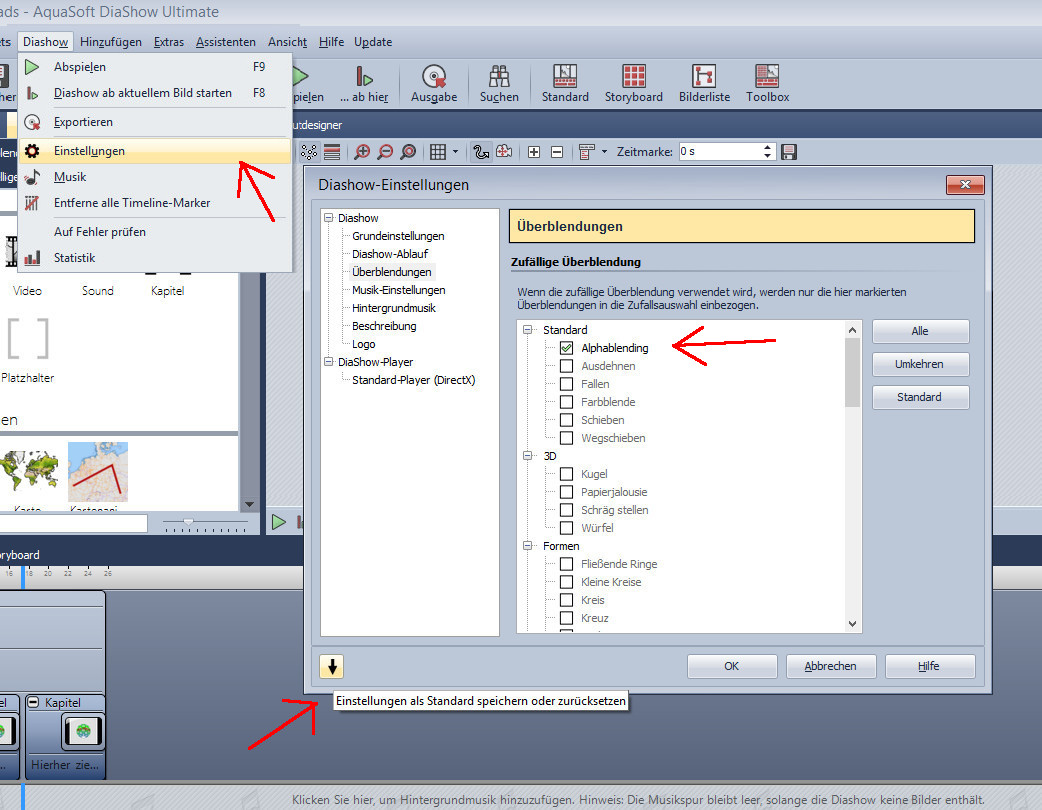Click the save Zeitmarke floppy icon
The width and height of the screenshot is (1042, 810).
coord(789,152)
